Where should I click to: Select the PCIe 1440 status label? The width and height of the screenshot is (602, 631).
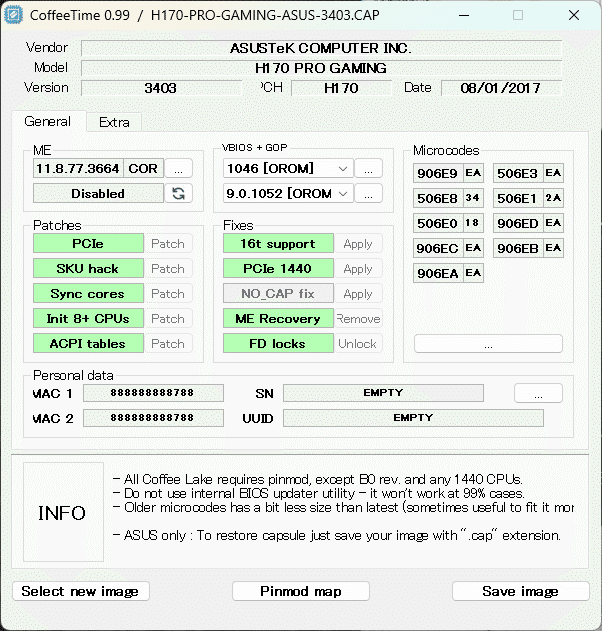coord(278,268)
